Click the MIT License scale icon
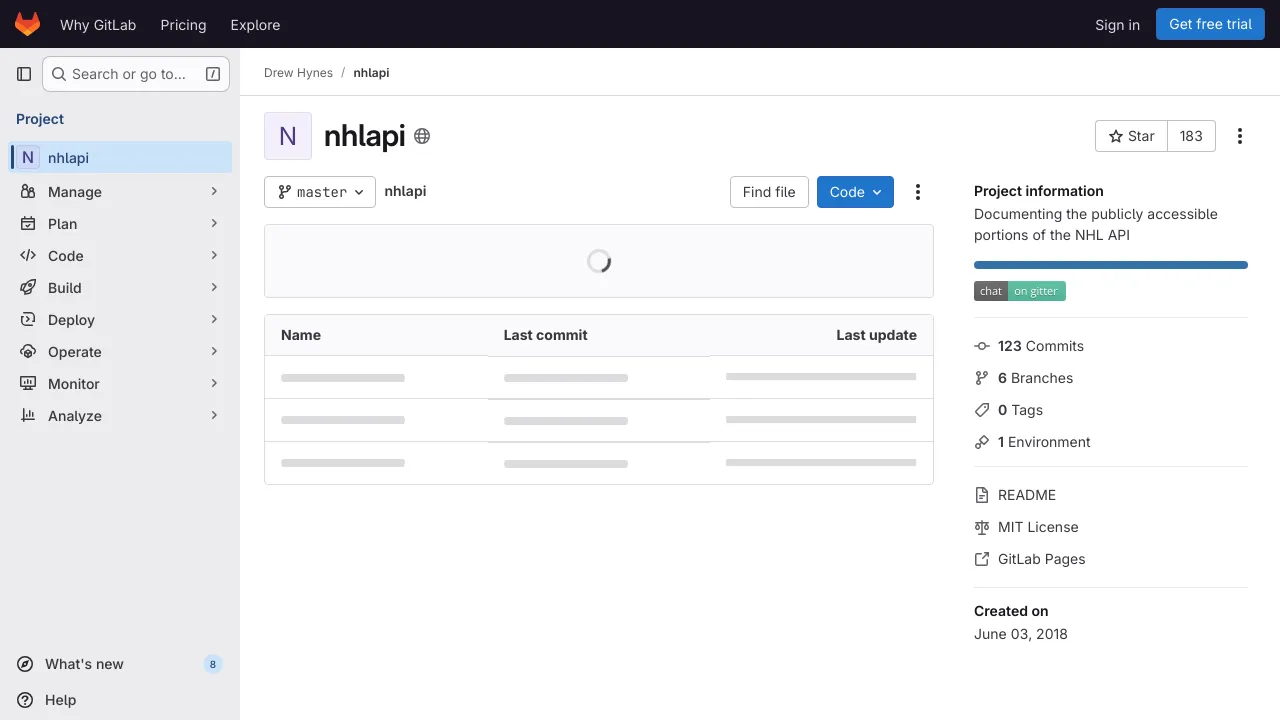1280x720 pixels. (x=982, y=527)
